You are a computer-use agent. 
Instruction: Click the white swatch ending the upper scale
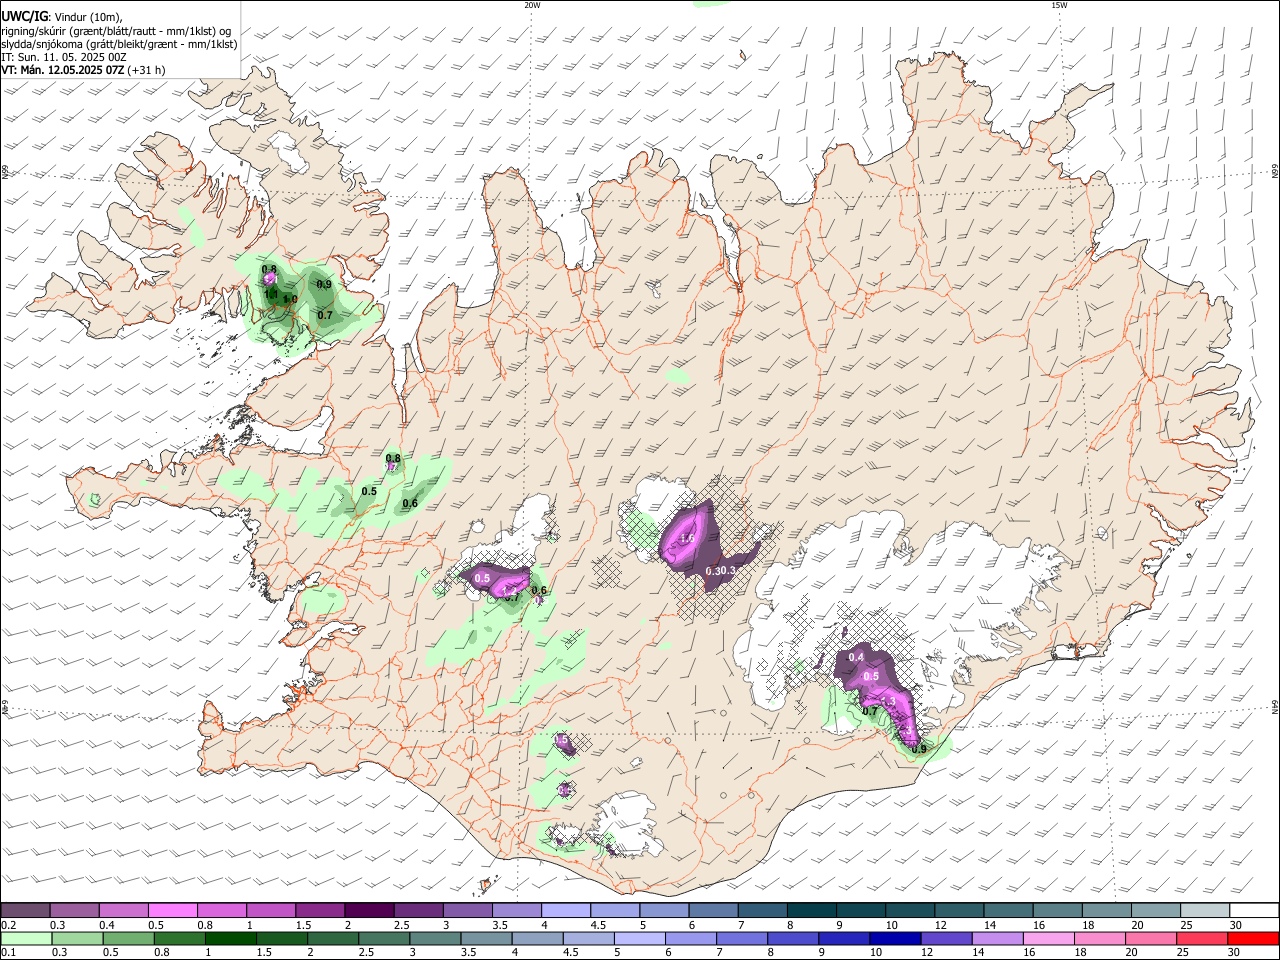1254,910
